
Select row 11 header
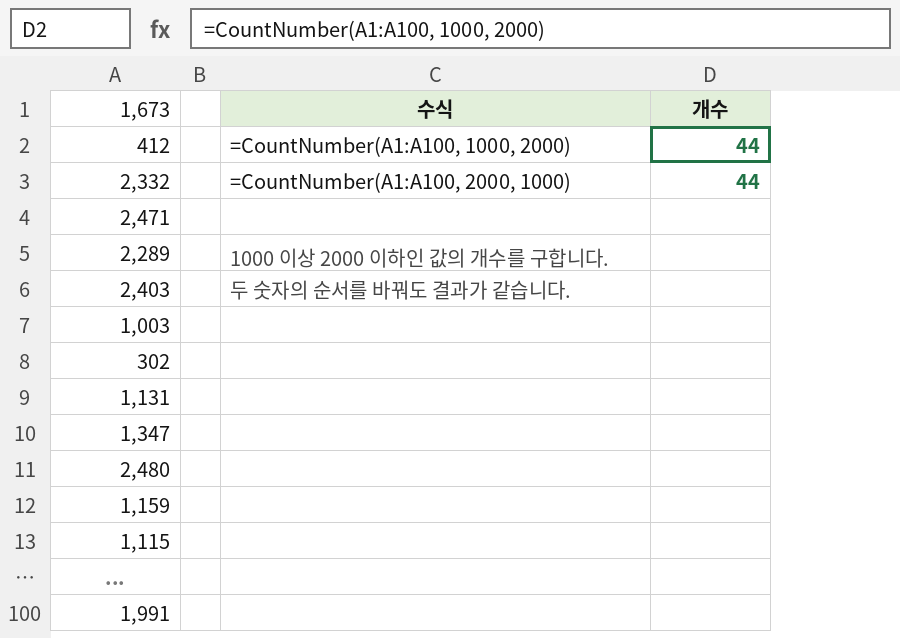25,469
